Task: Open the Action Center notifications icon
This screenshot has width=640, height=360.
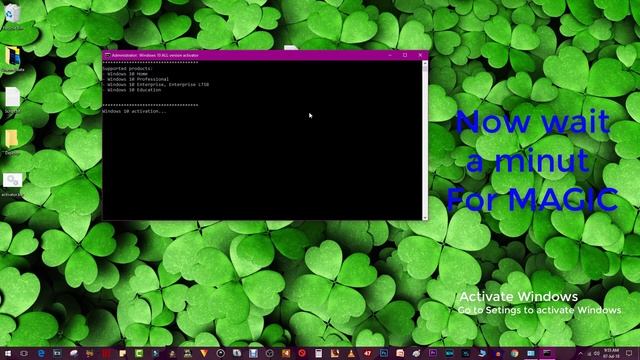Action: [x=629, y=353]
